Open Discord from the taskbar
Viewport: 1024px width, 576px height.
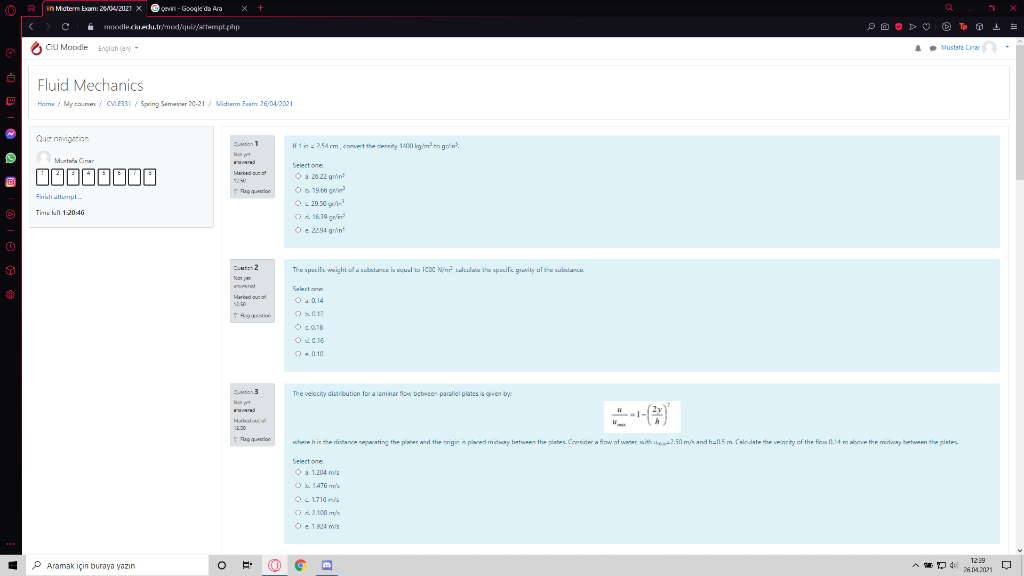tap(327, 566)
